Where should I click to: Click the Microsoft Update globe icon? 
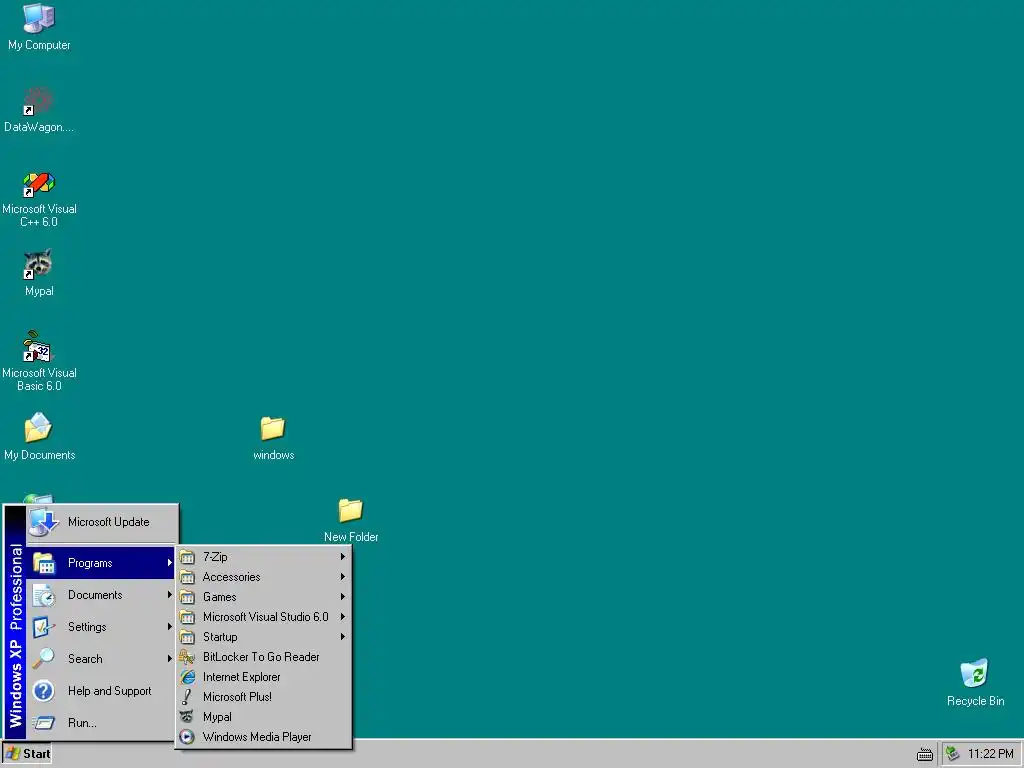[44, 522]
